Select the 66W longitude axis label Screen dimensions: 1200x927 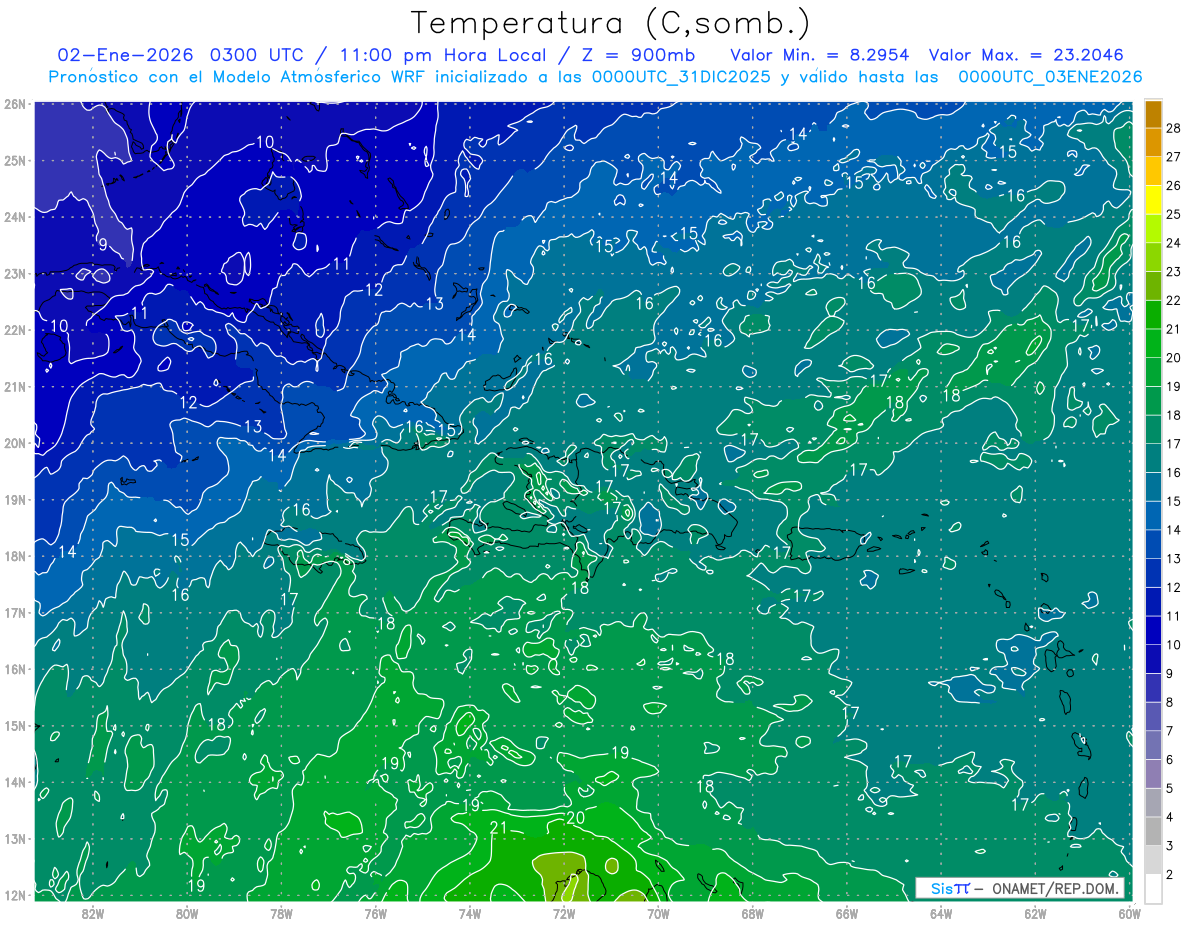click(x=847, y=913)
